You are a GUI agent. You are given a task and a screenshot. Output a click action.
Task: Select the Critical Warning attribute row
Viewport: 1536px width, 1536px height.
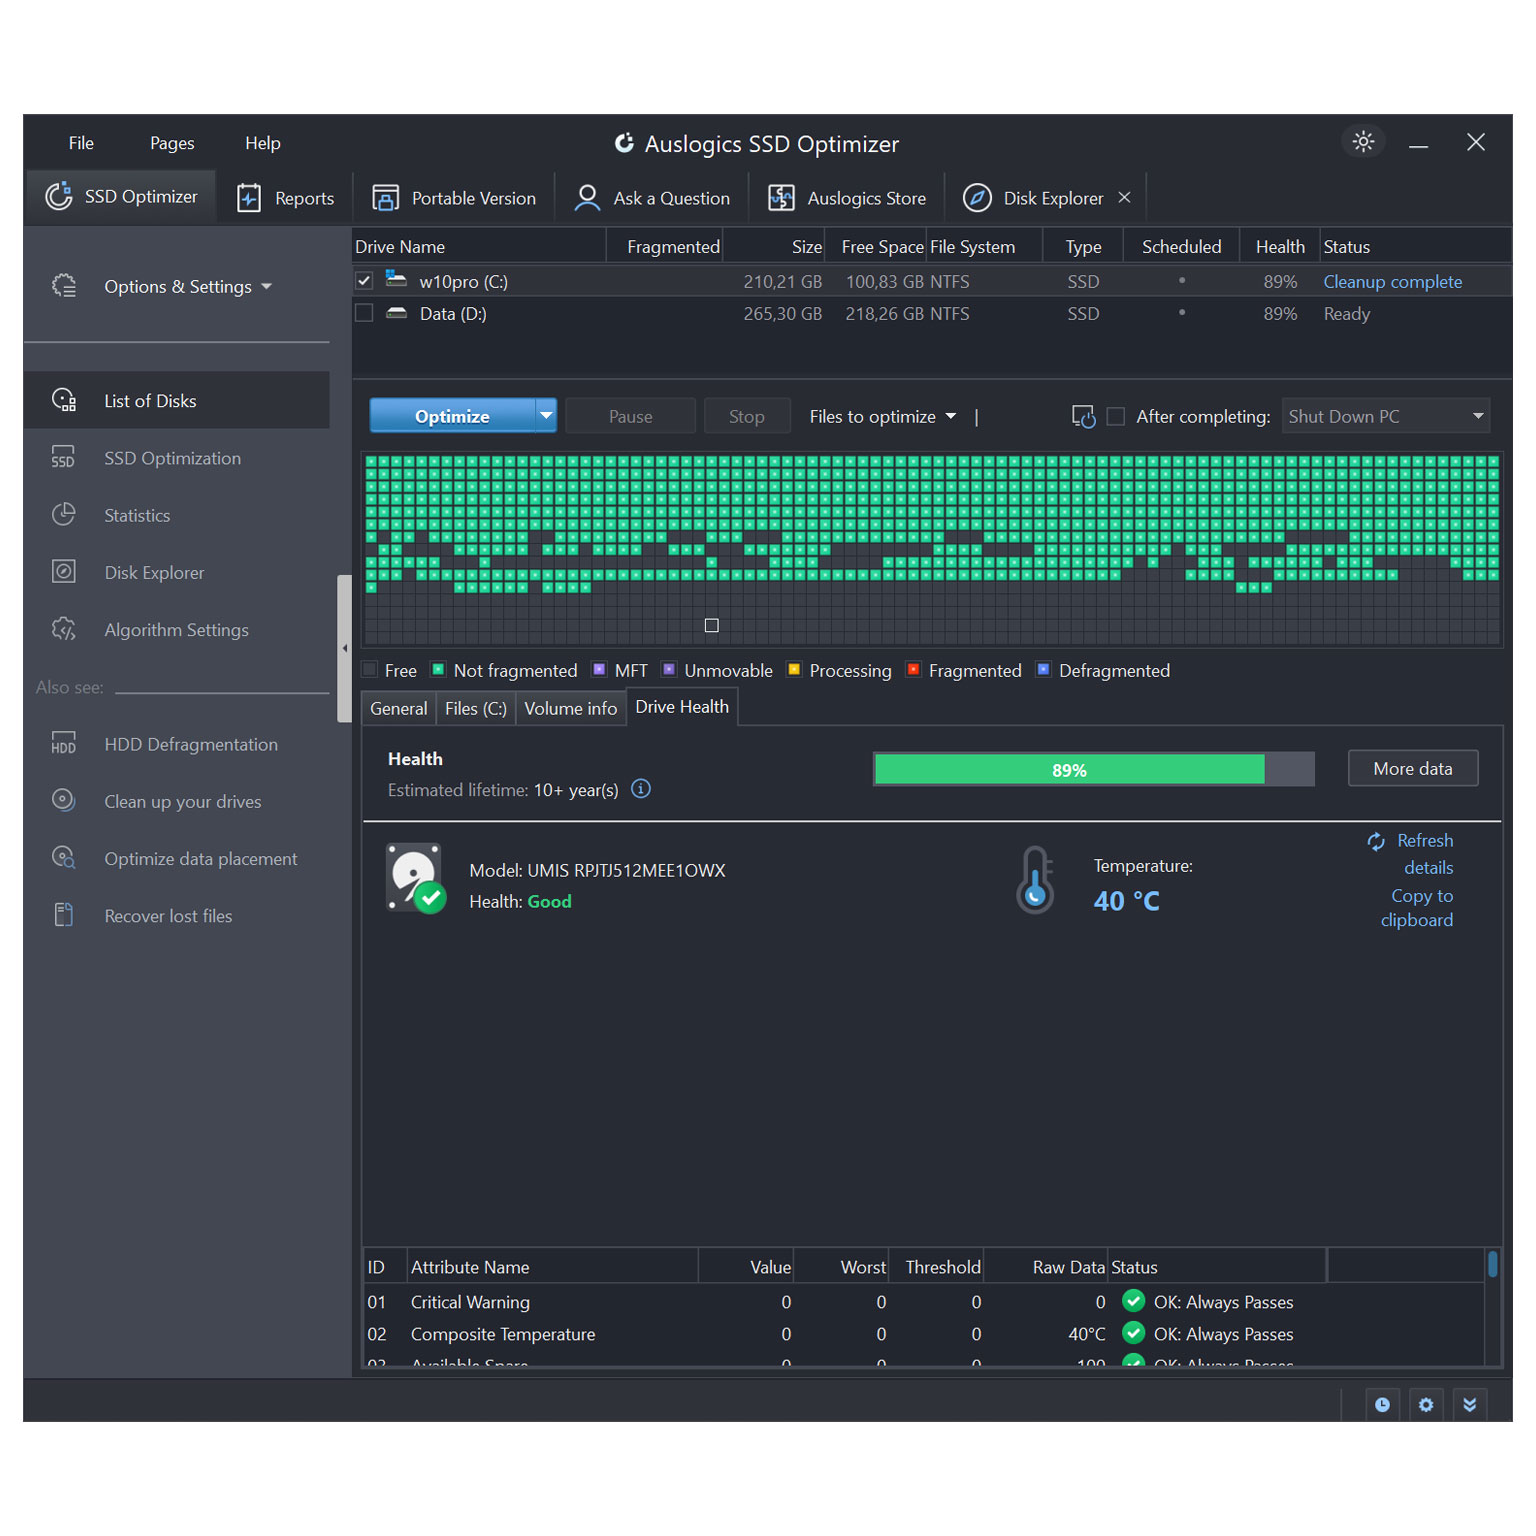923,1302
